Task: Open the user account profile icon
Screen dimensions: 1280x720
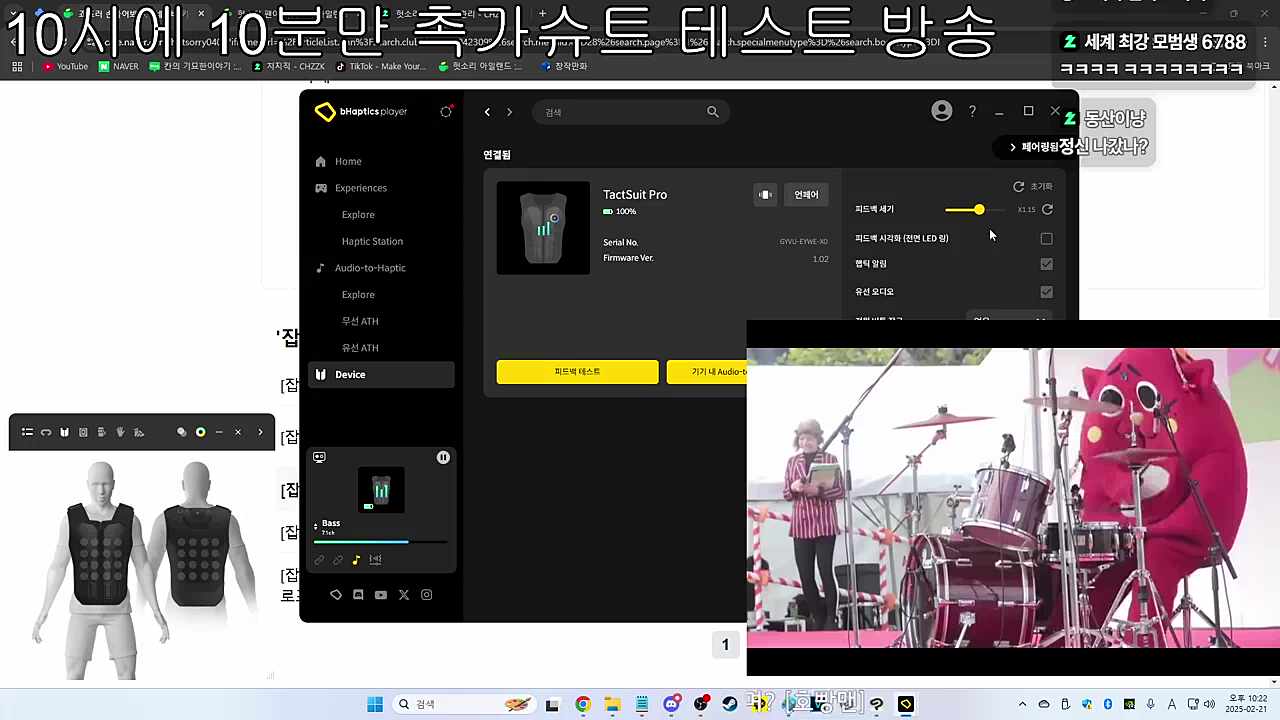Action: point(942,111)
